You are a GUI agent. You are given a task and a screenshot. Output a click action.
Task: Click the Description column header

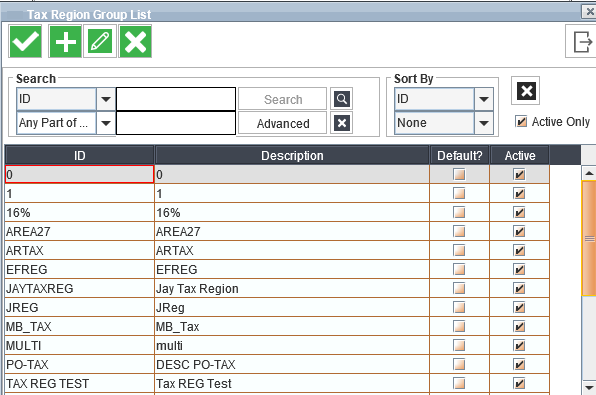pos(292,155)
